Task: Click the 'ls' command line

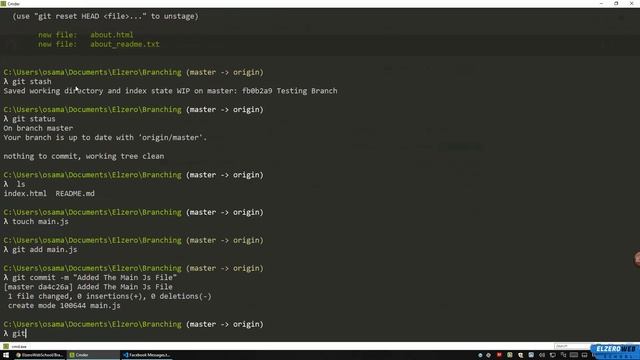Action: [x=14, y=184]
